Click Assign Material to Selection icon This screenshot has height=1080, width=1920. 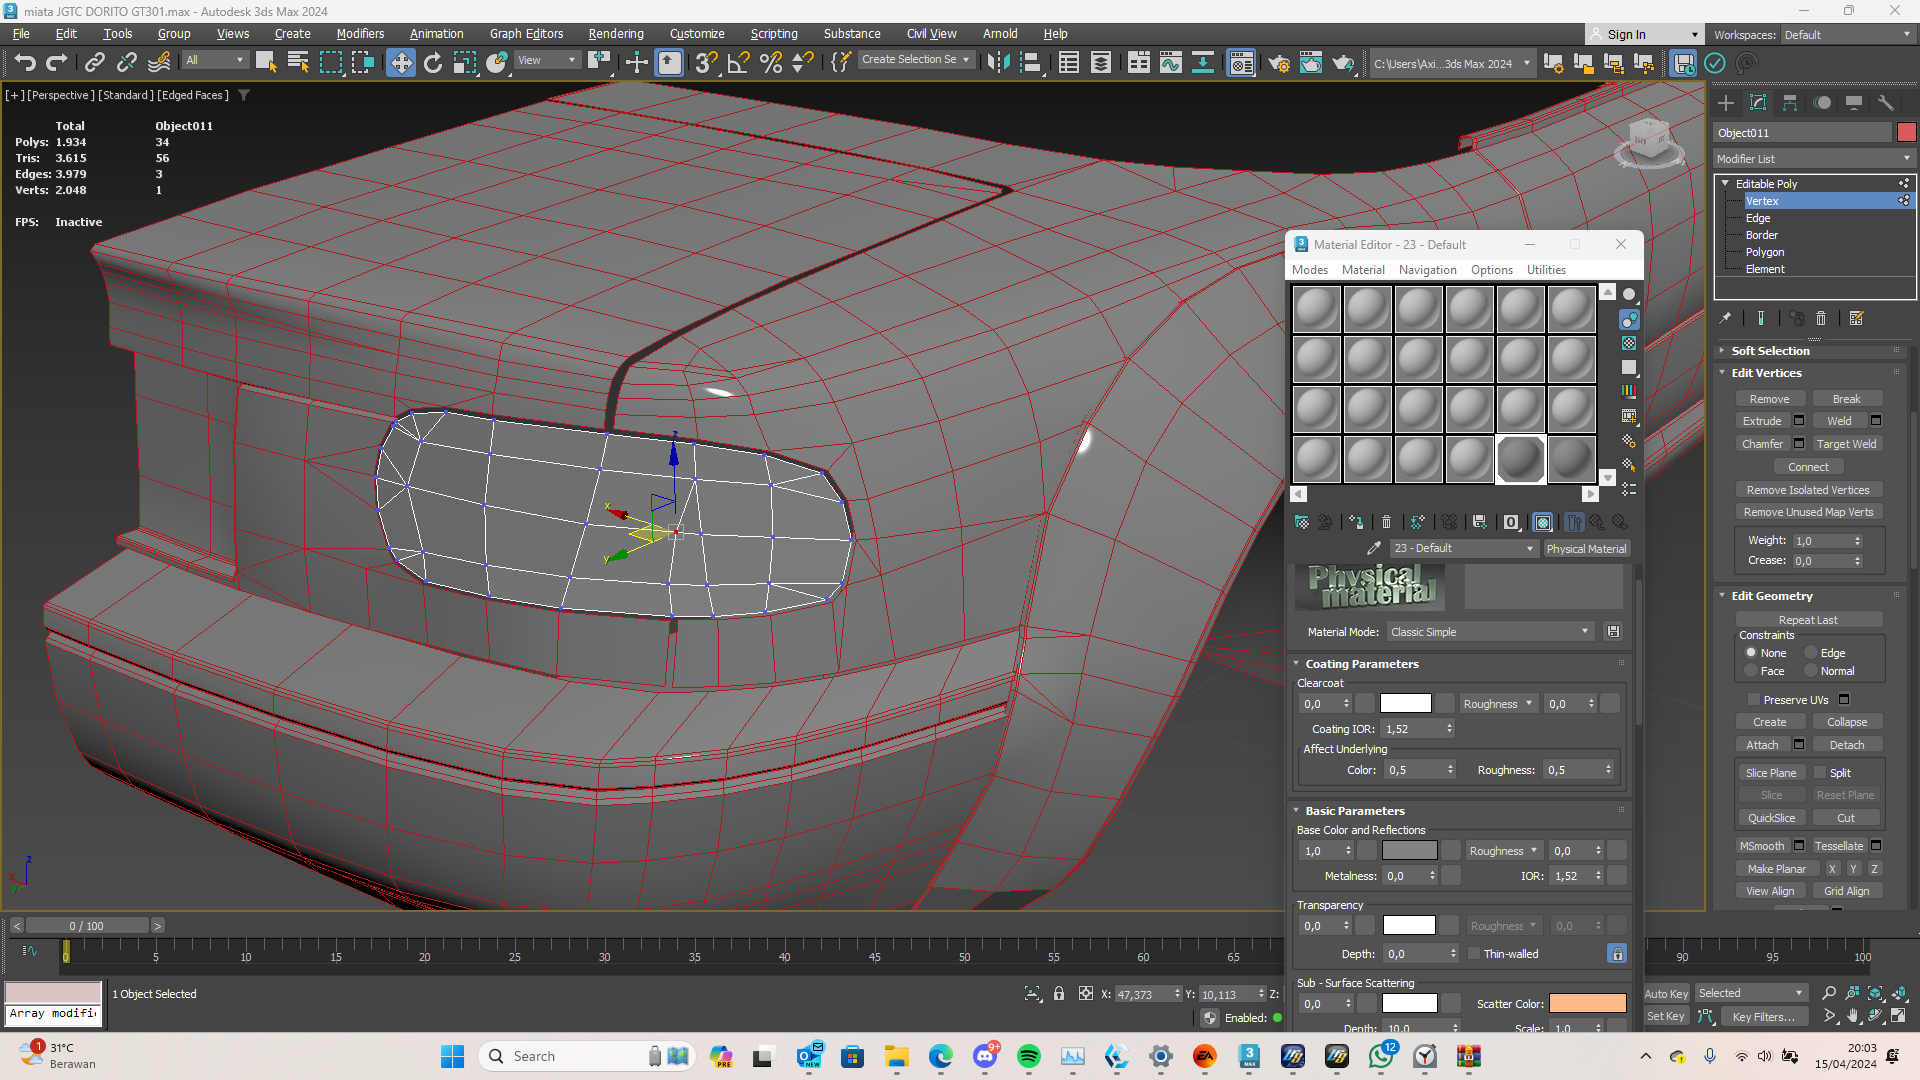(1356, 522)
